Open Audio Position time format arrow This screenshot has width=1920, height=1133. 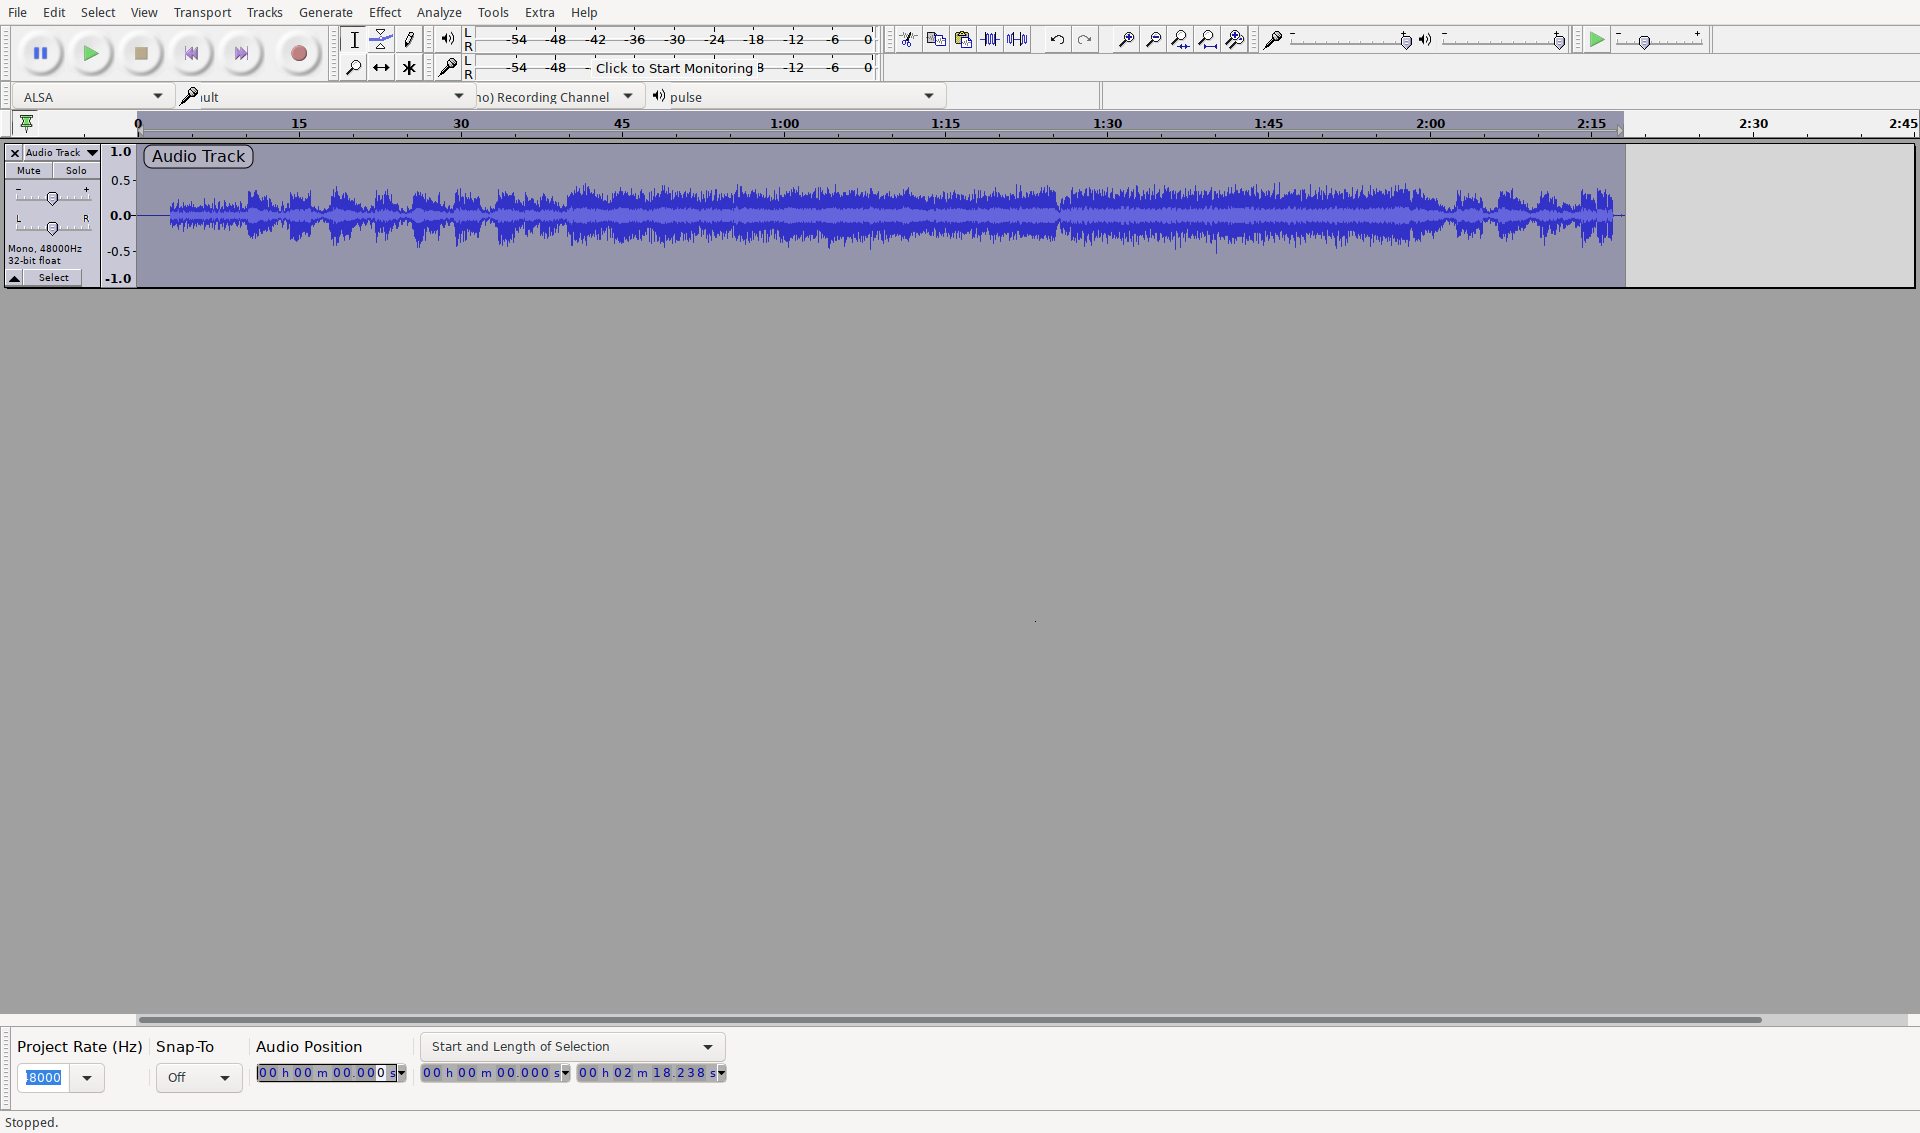point(402,1073)
